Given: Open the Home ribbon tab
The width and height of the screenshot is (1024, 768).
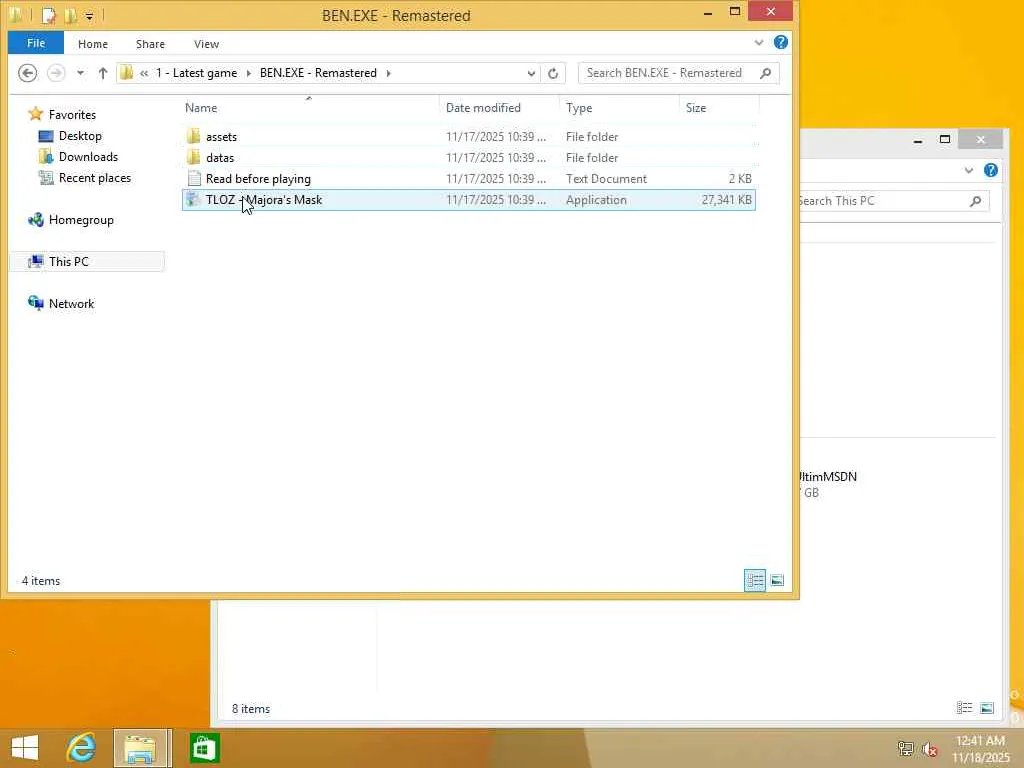Looking at the screenshot, I should point(93,44).
